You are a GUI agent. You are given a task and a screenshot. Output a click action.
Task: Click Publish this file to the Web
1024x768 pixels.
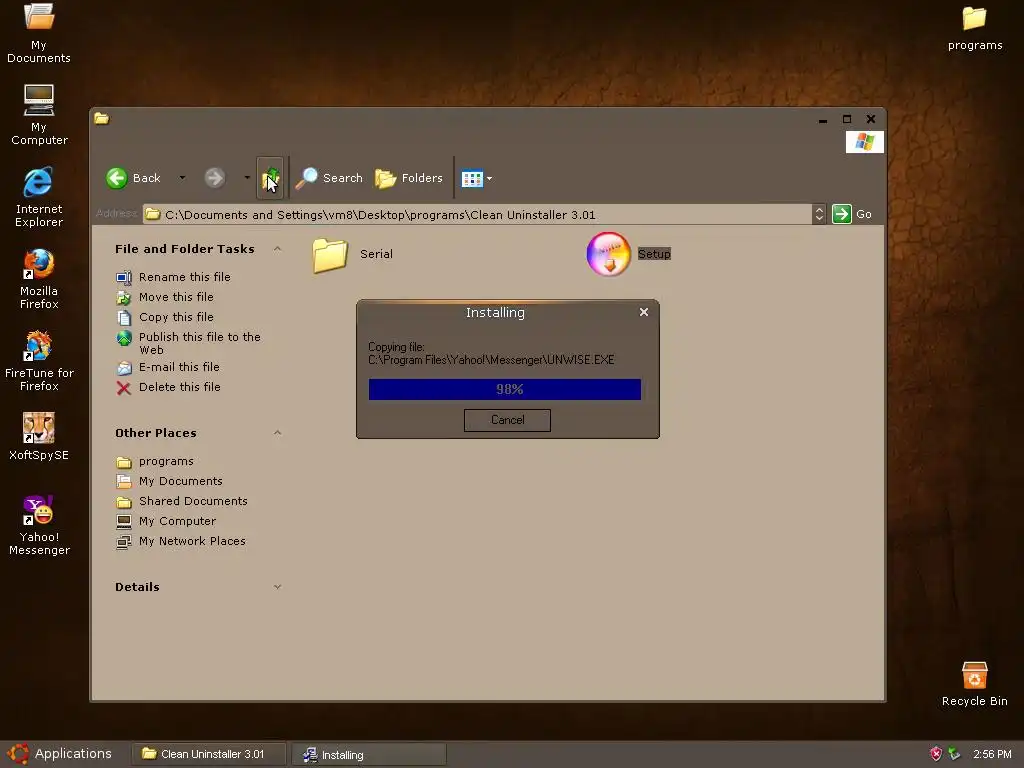coord(199,343)
